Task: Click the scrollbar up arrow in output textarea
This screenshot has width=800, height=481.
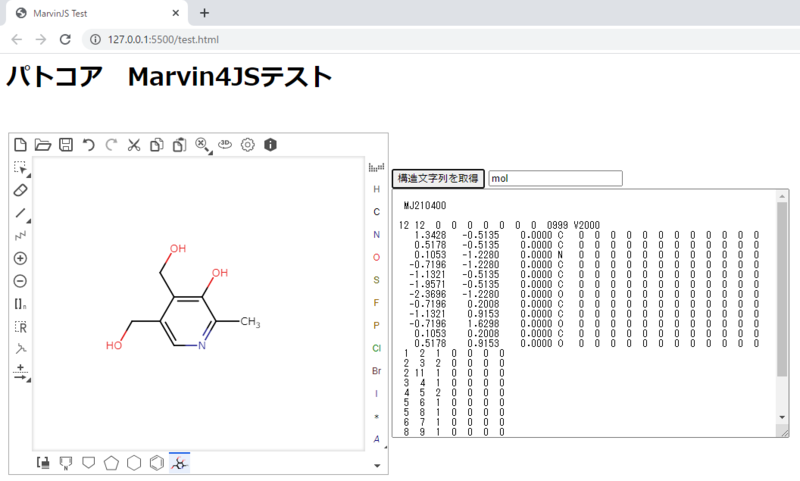Action: point(782,196)
